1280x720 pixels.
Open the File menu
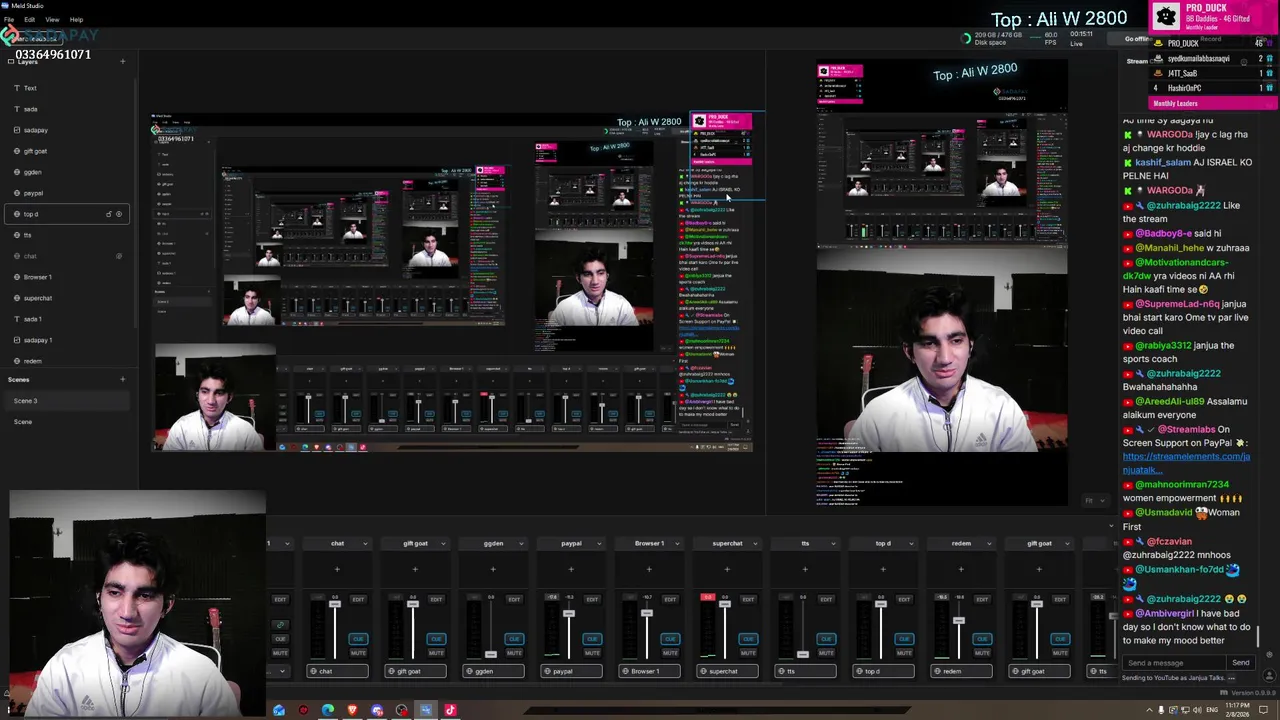(9, 19)
